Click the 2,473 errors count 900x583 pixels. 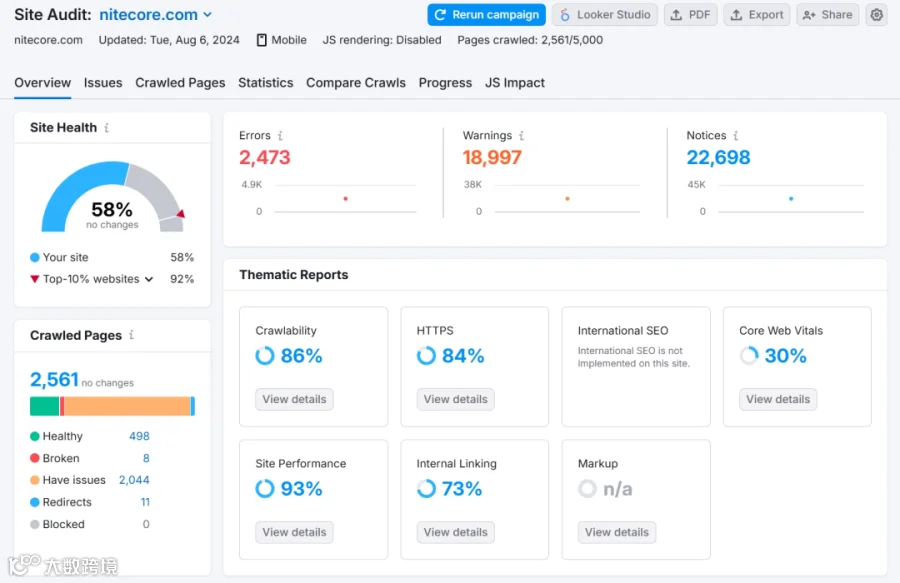pos(265,157)
